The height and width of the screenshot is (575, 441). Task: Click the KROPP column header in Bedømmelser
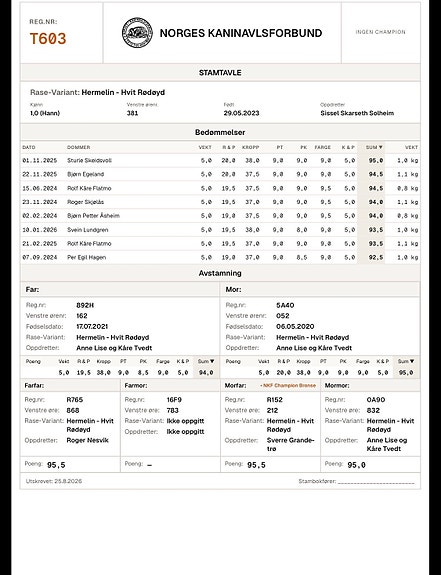(x=250, y=147)
